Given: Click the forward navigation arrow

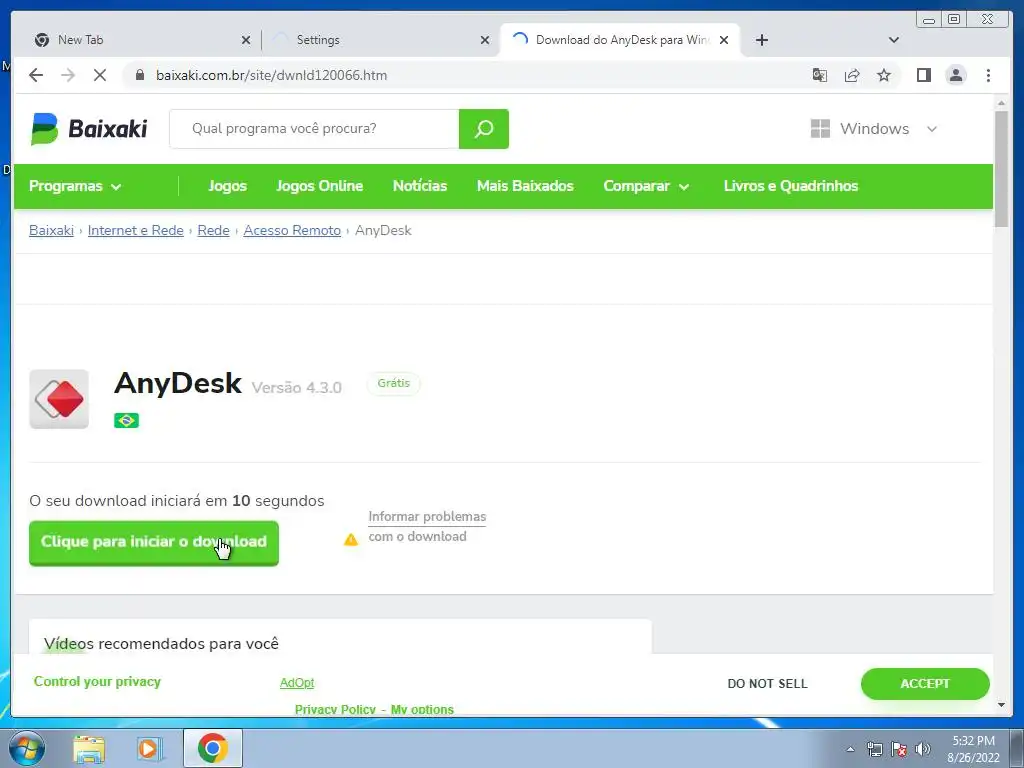Looking at the screenshot, I should (68, 75).
